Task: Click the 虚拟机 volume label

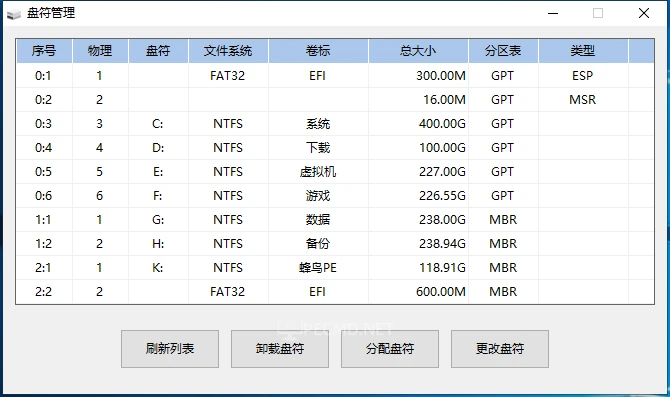Action: click(x=318, y=172)
